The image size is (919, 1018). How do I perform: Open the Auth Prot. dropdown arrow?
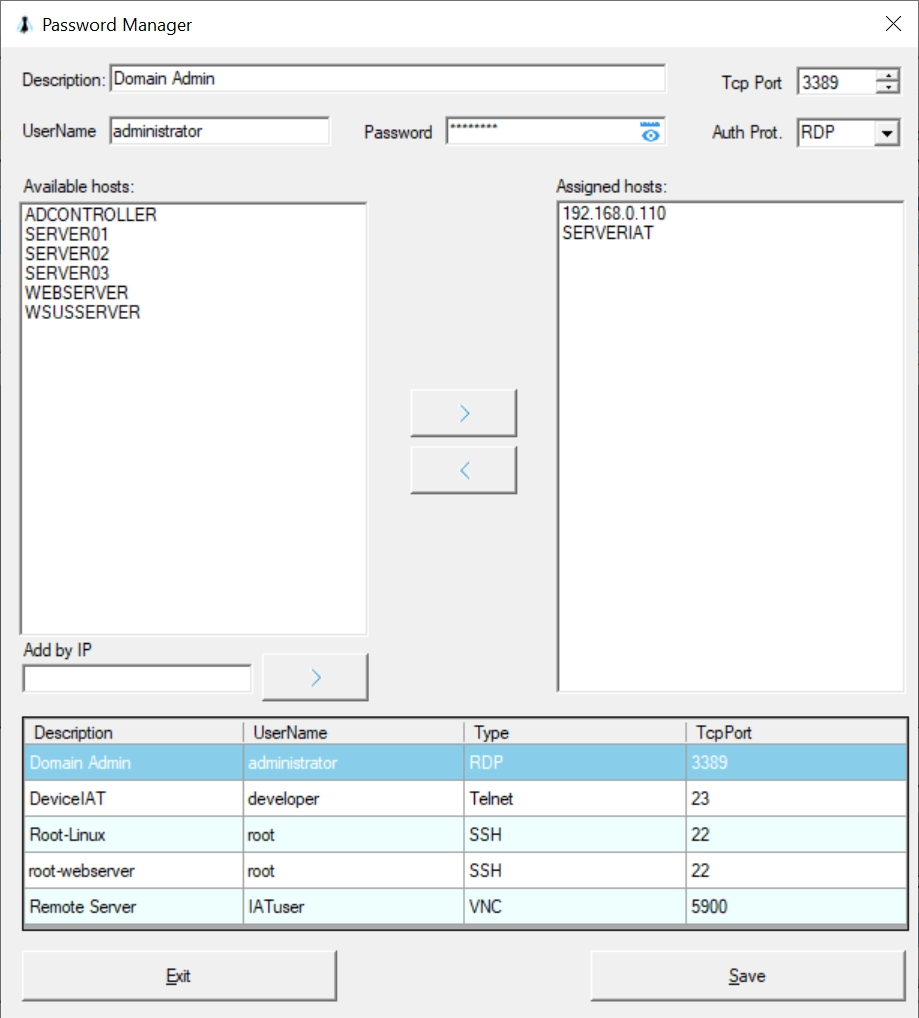point(887,133)
